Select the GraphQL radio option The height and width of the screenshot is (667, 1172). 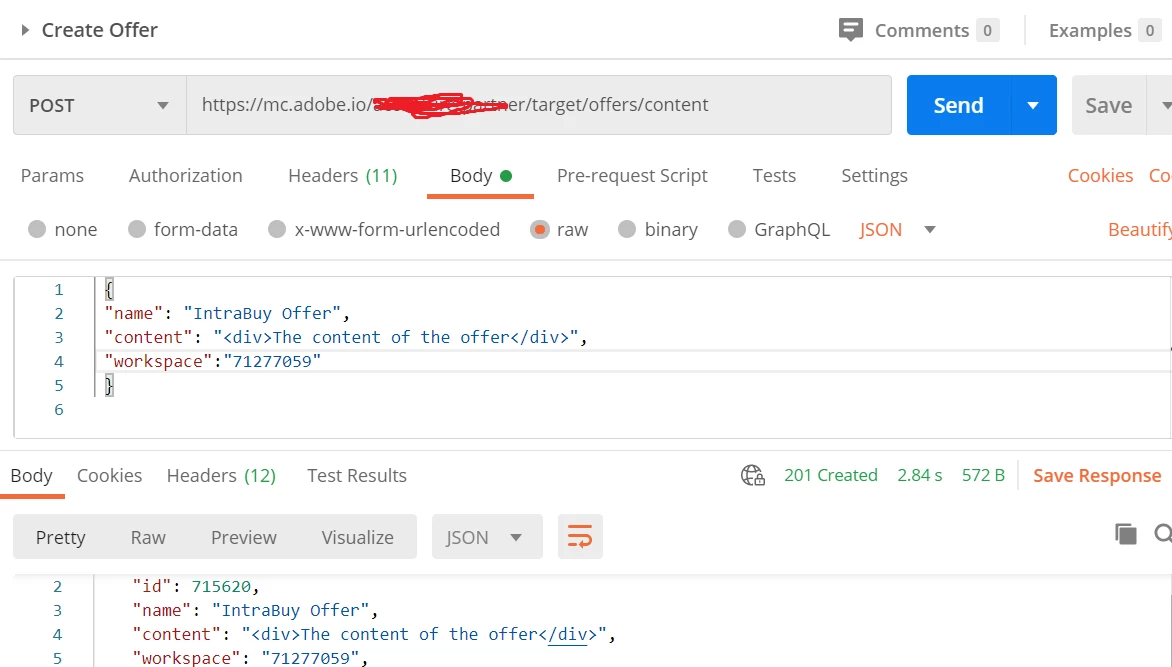coord(737,229)
